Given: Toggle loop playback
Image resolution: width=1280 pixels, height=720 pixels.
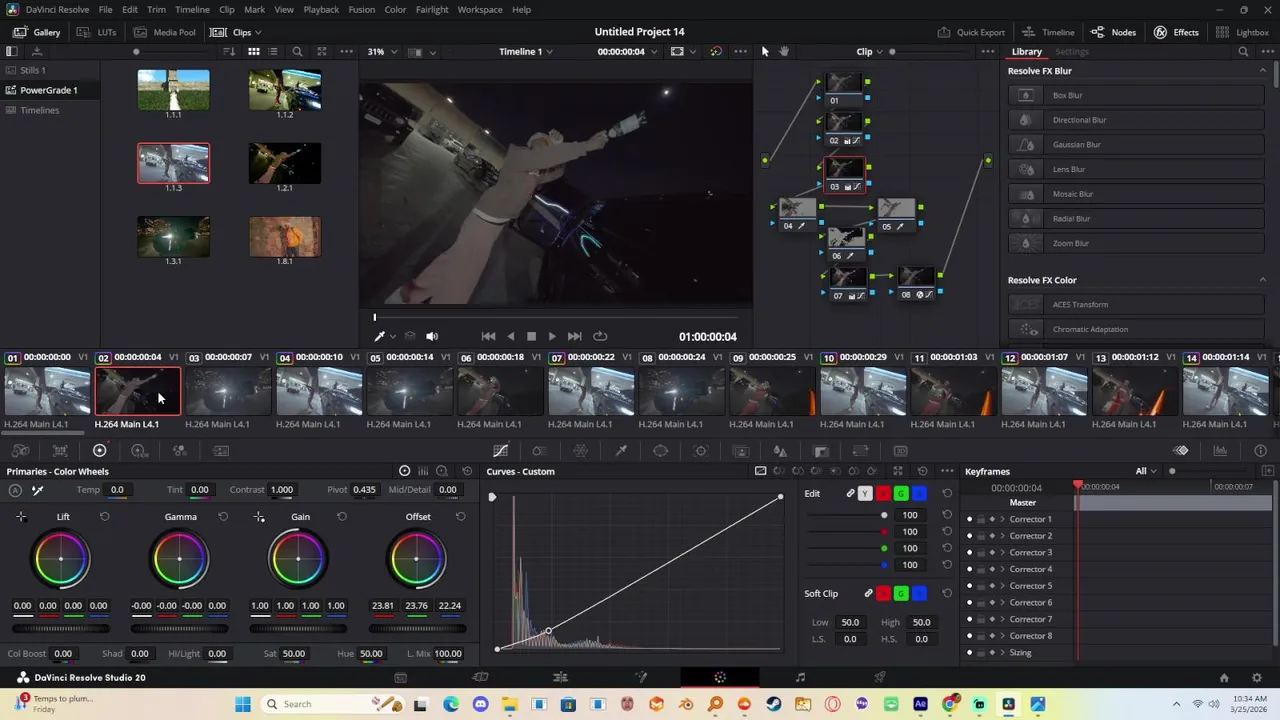Looking at the screenshot, I should point(600,336).
